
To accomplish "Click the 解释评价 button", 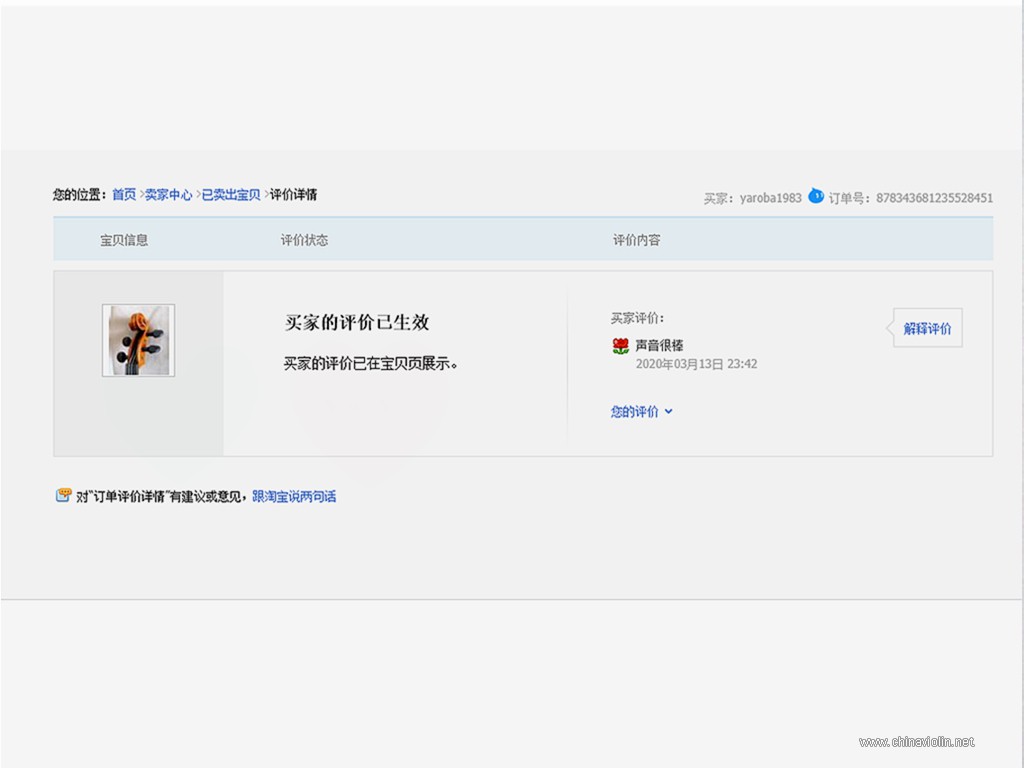I will 927,328.
